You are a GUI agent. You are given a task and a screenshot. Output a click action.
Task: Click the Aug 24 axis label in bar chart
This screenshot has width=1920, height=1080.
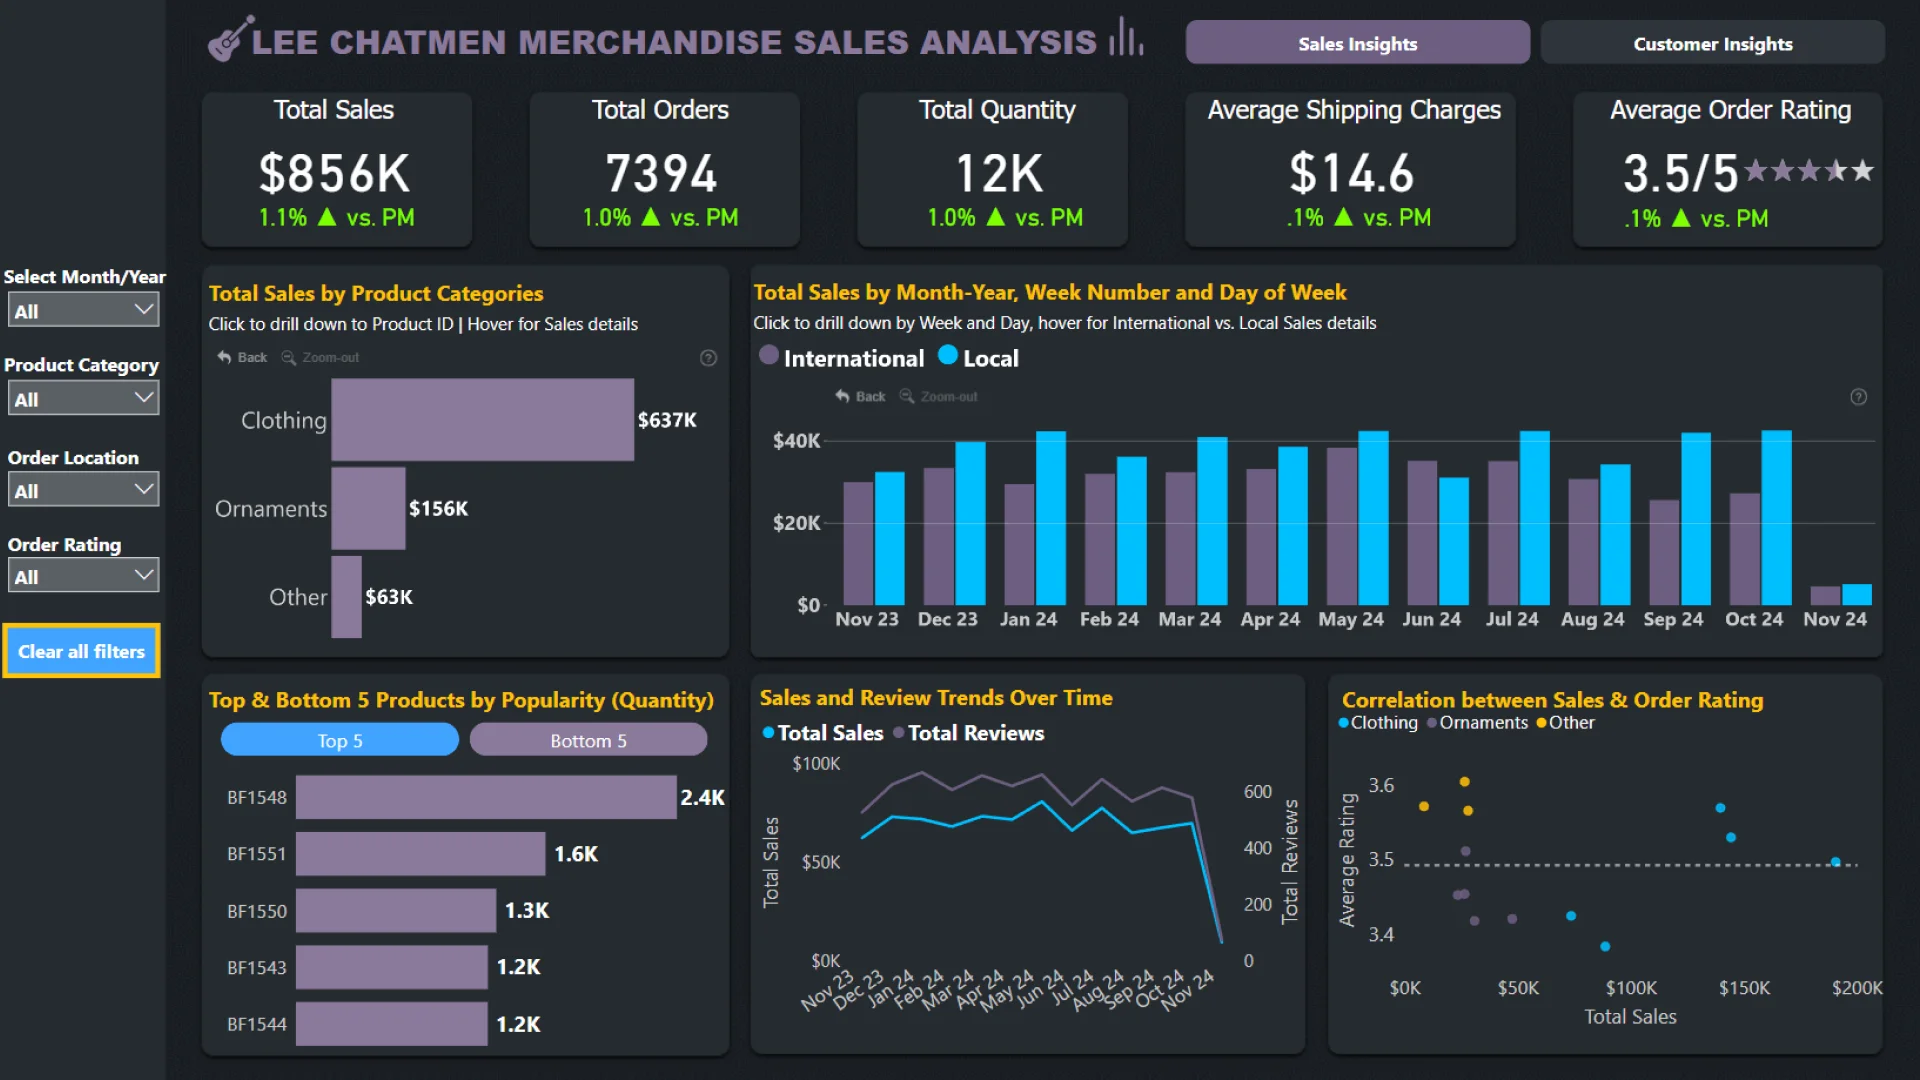1592,619
